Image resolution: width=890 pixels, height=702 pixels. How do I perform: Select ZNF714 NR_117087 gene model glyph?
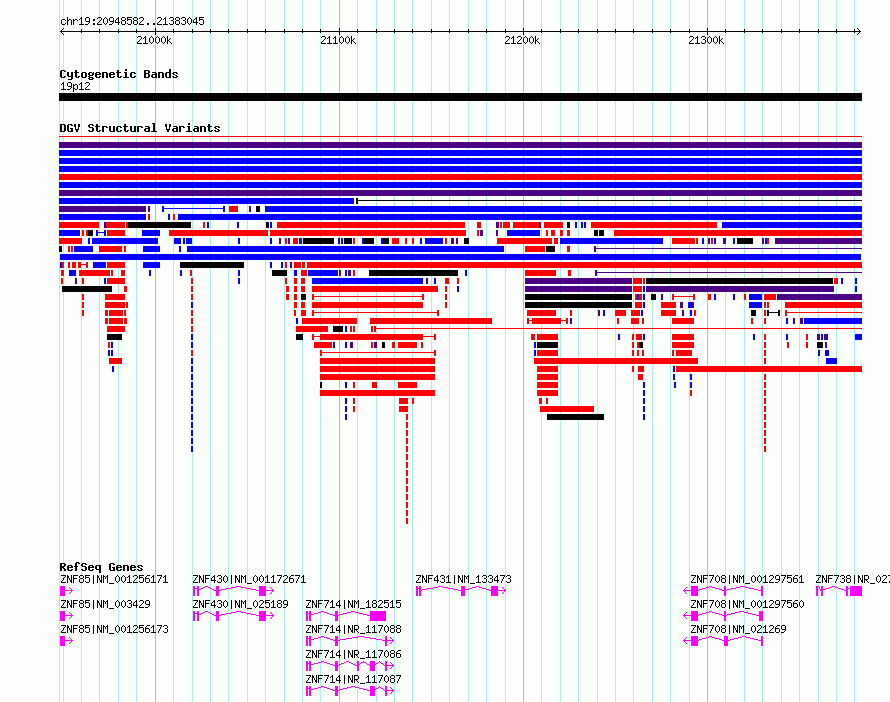tap(350, 691)
